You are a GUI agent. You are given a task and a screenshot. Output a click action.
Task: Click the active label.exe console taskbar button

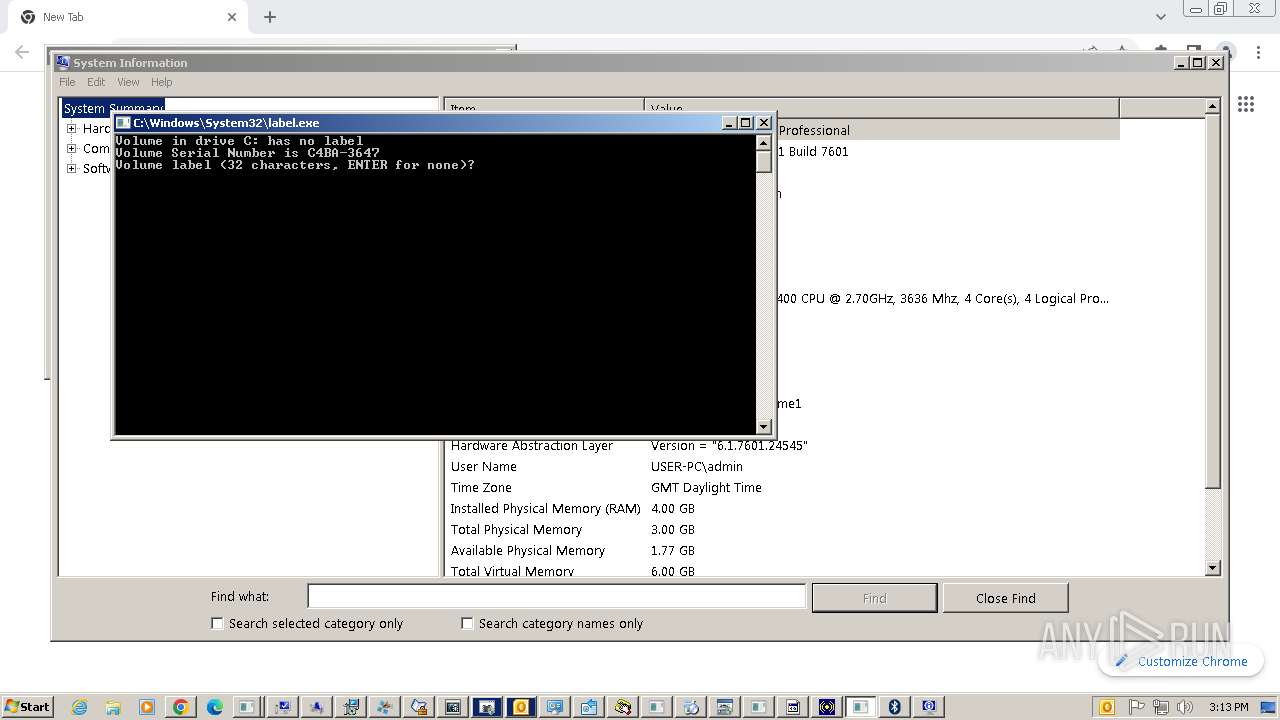(860, 707)
